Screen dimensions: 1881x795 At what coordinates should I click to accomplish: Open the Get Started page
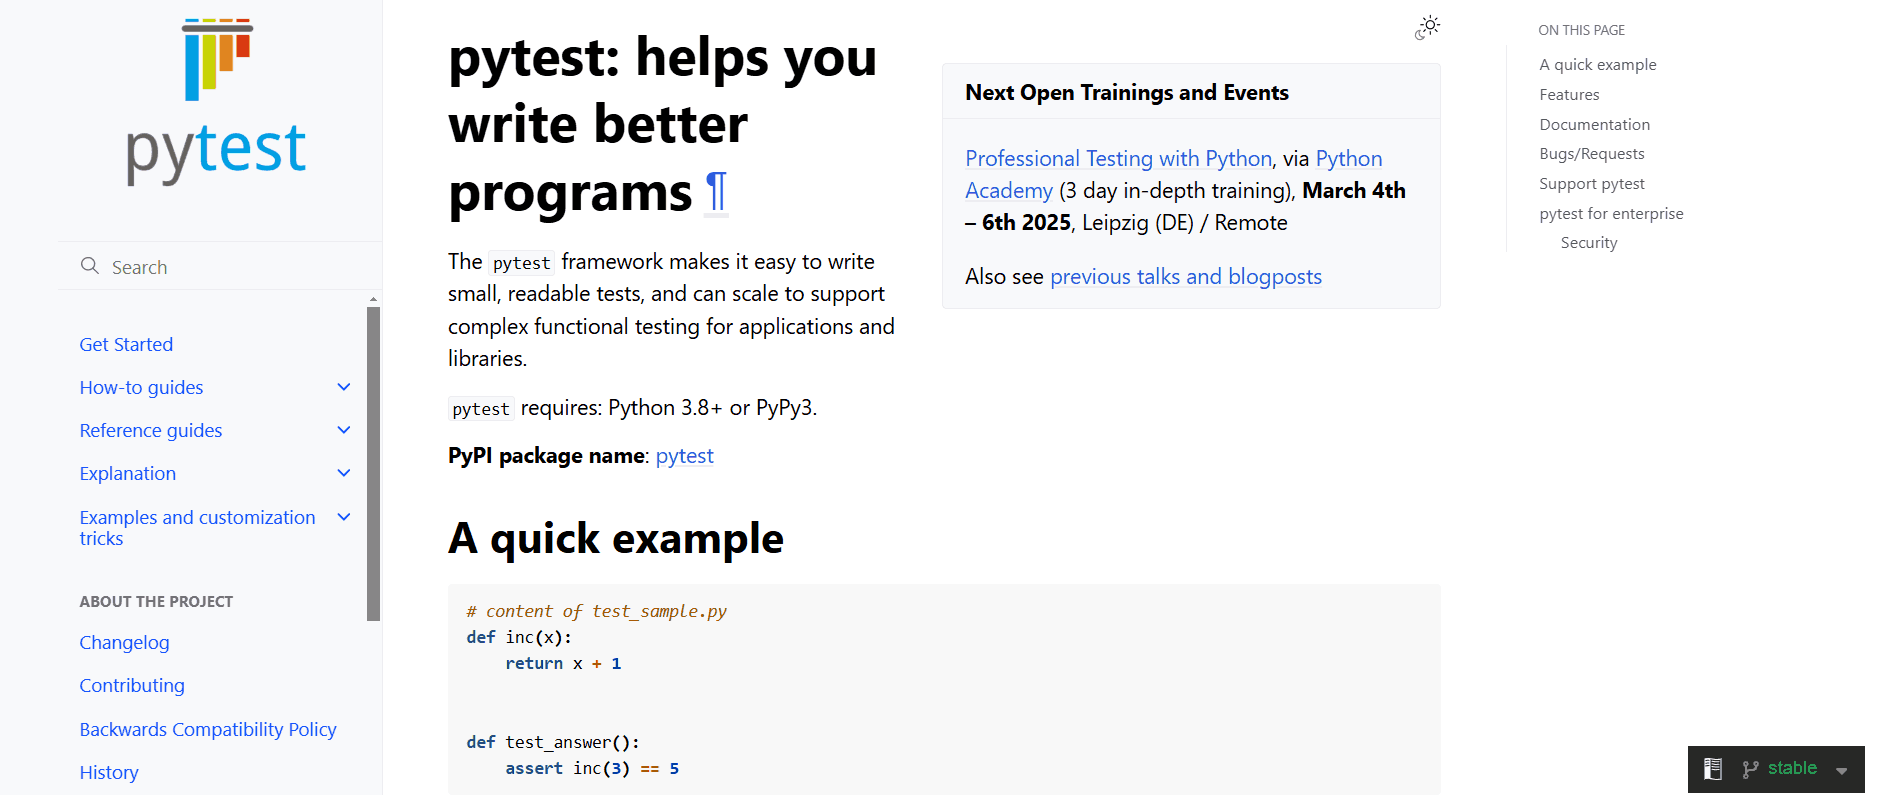pos(126,344)
